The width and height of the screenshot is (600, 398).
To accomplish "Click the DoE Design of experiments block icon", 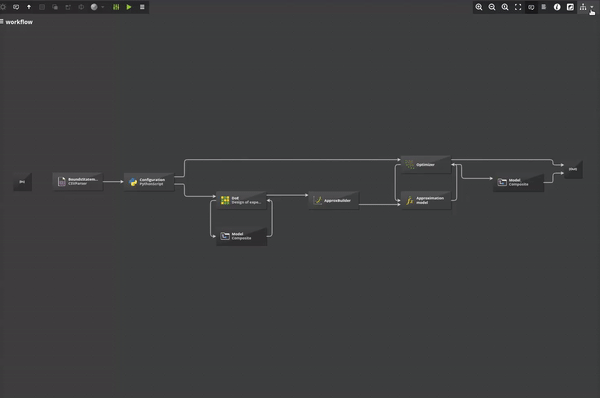I will click(x=225, y=200).
